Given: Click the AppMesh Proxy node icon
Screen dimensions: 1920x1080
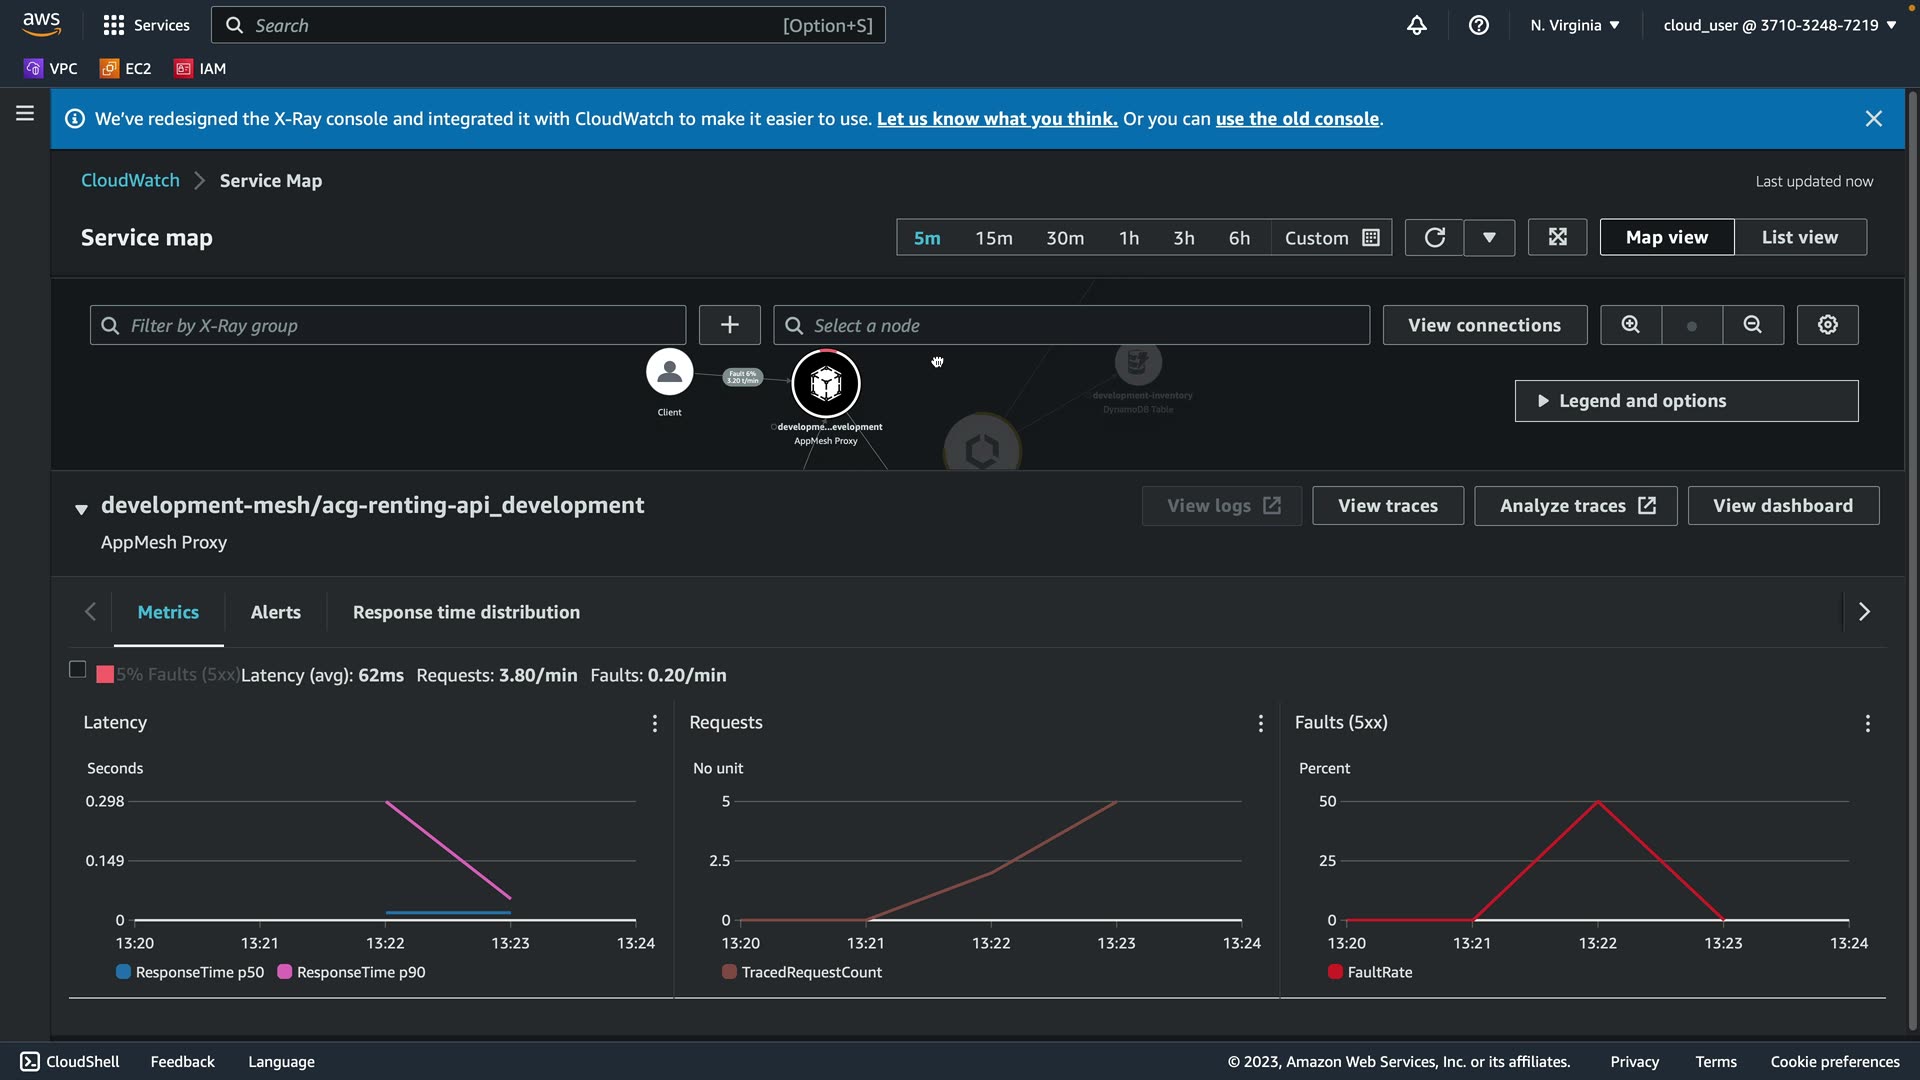Looking at the screenshot, I should click(x=825, y=384).
